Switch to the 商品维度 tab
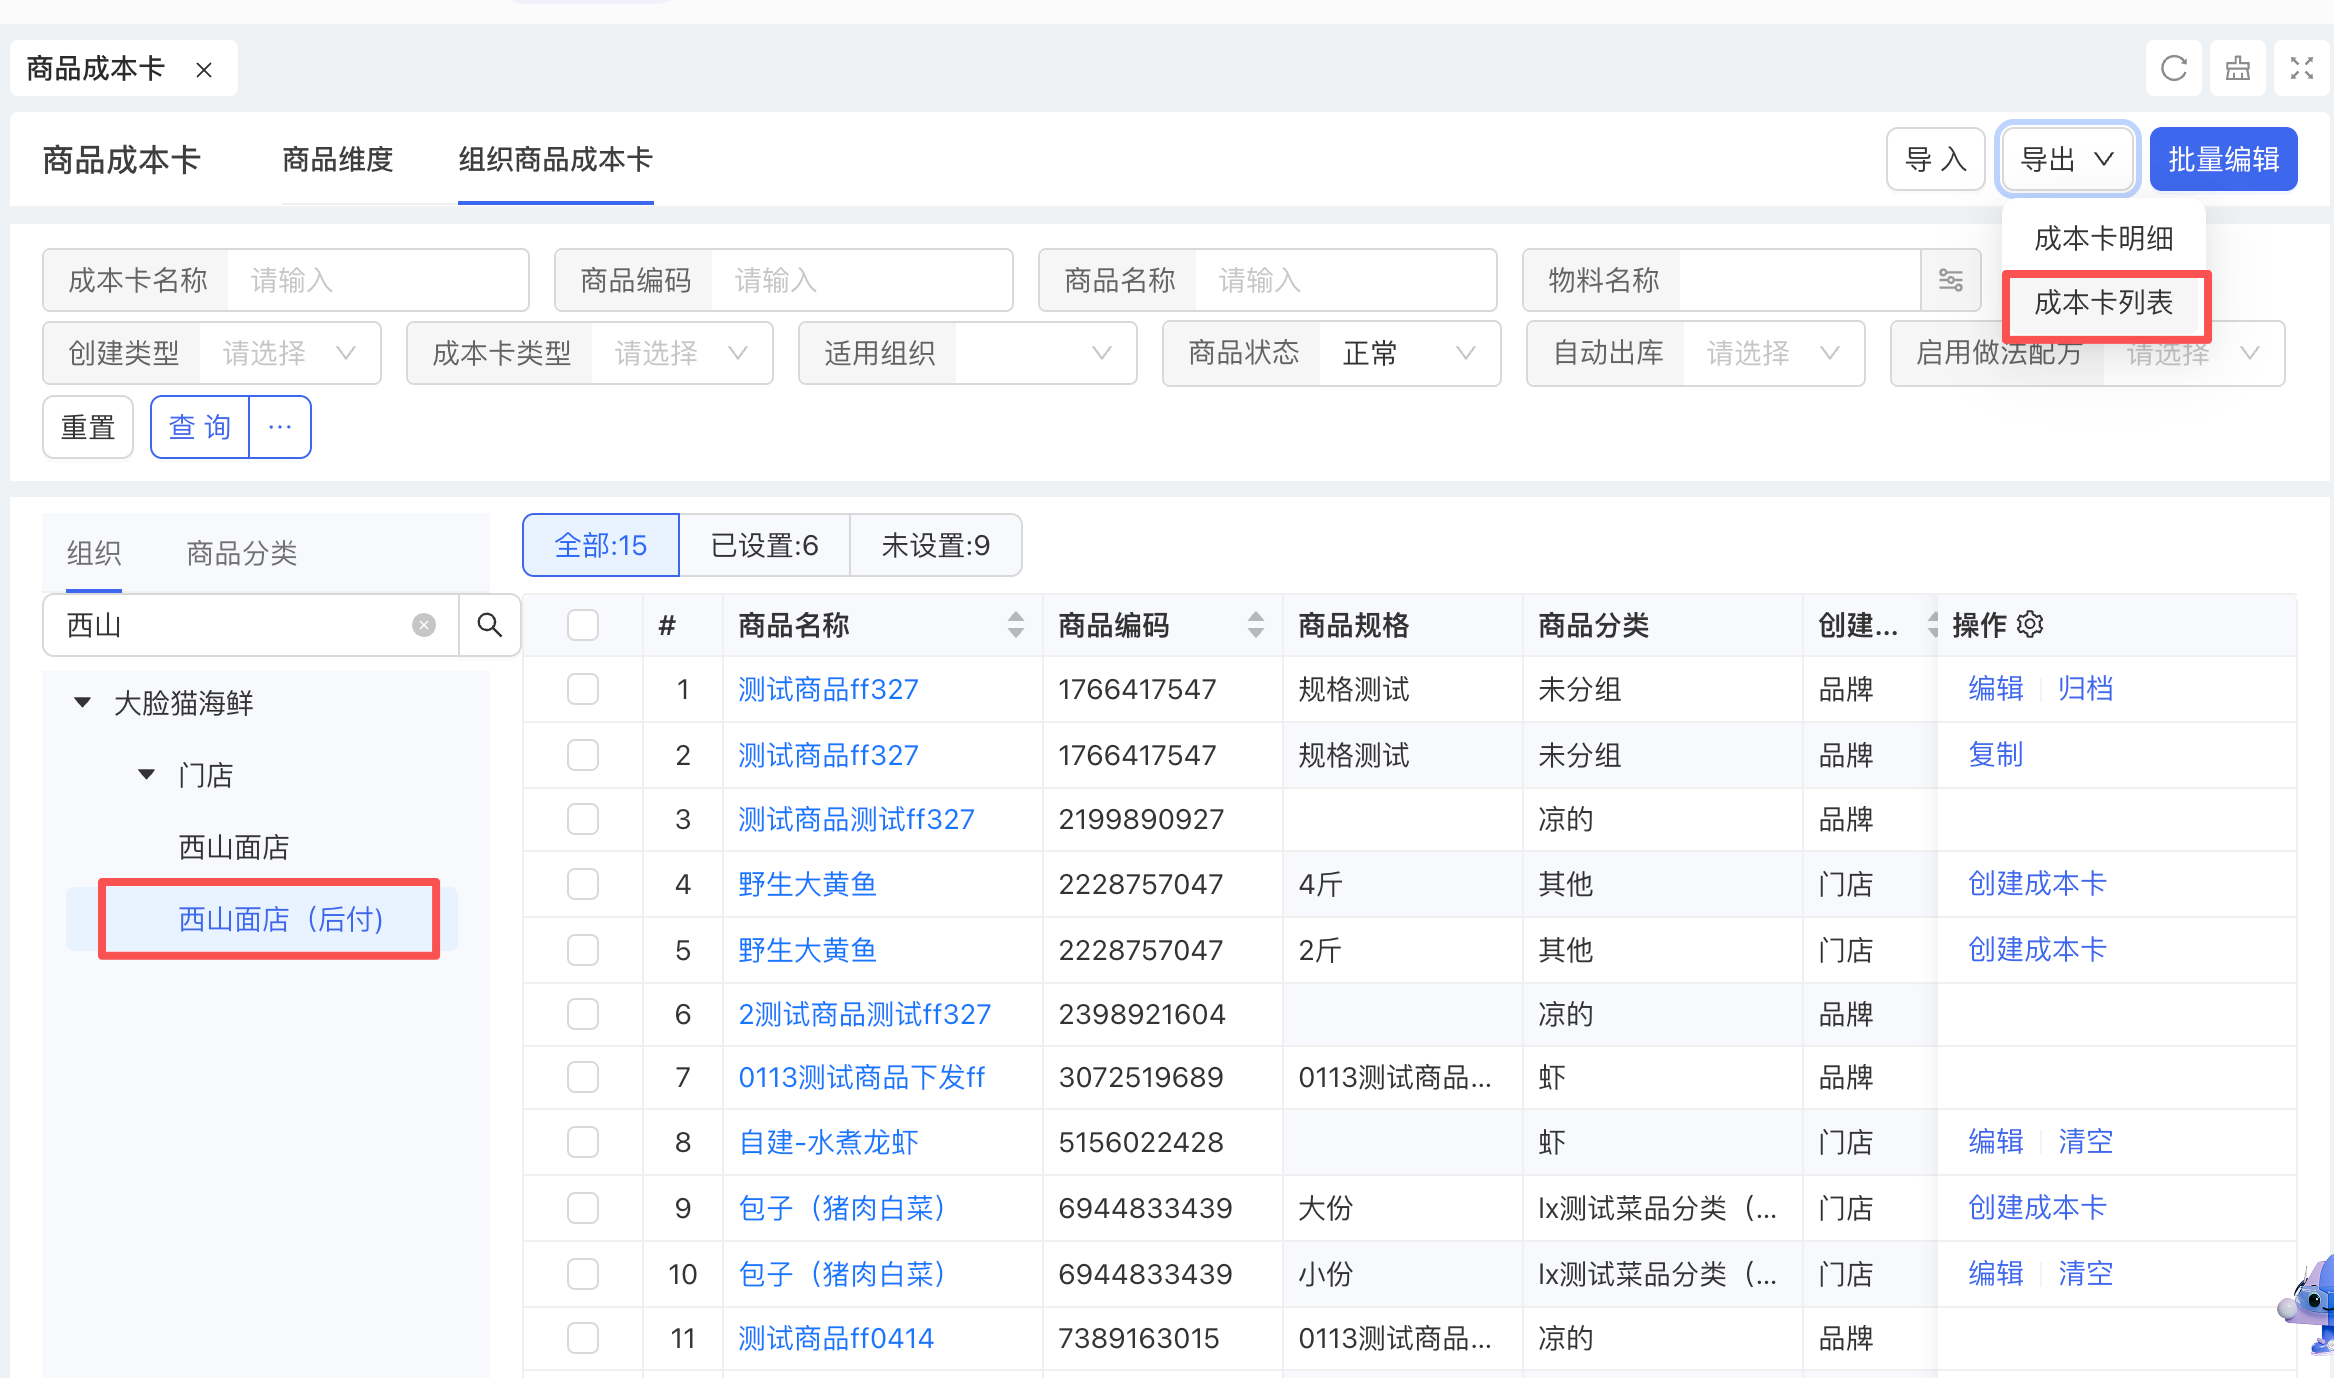Screen dimensions: 2334x1378 point(337,160)
